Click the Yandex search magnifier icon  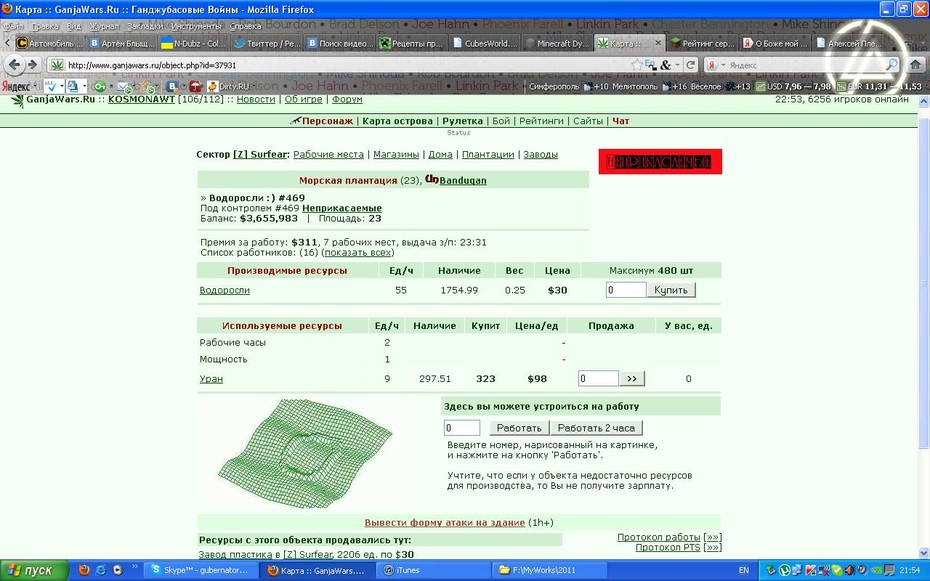(890, 65)
